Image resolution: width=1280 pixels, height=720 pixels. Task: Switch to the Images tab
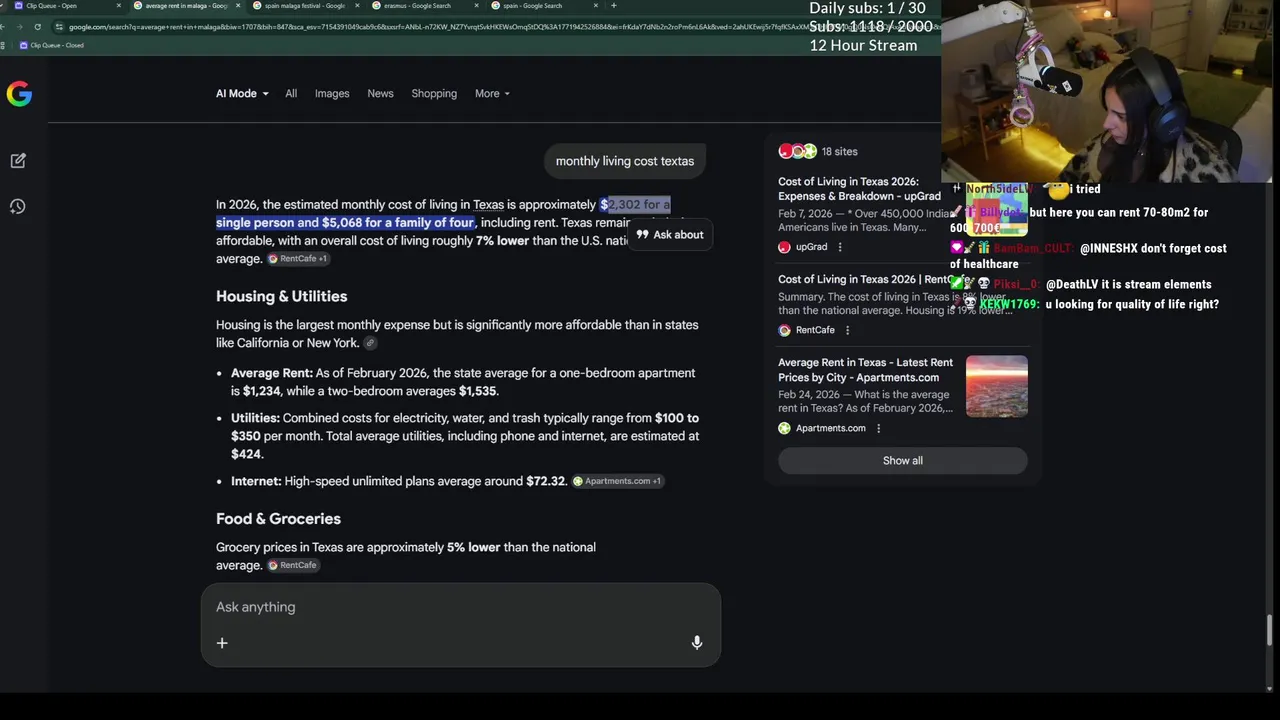(x=332, y=94)
